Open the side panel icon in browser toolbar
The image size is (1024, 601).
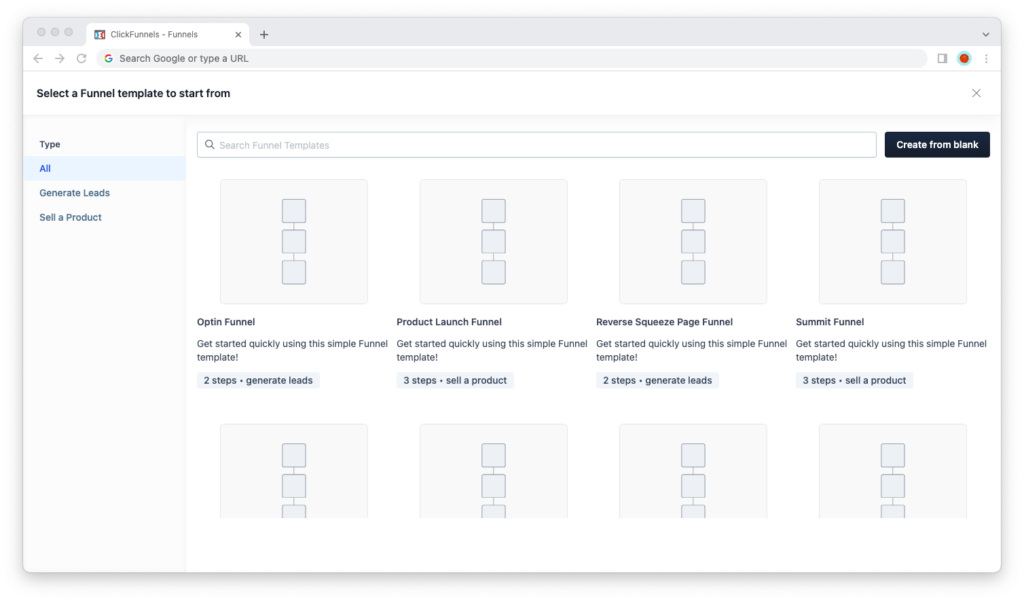point(942,58)
